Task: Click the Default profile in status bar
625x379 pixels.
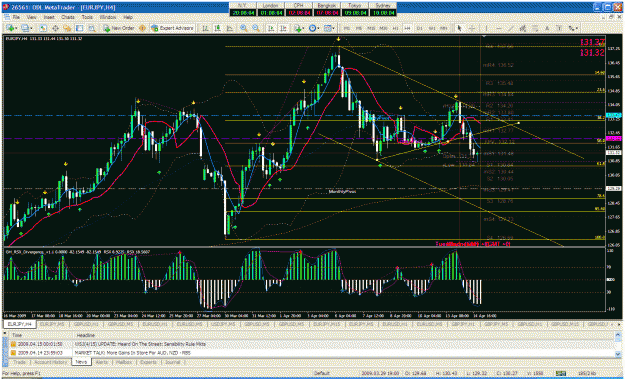Action: (x=322, y=373)
